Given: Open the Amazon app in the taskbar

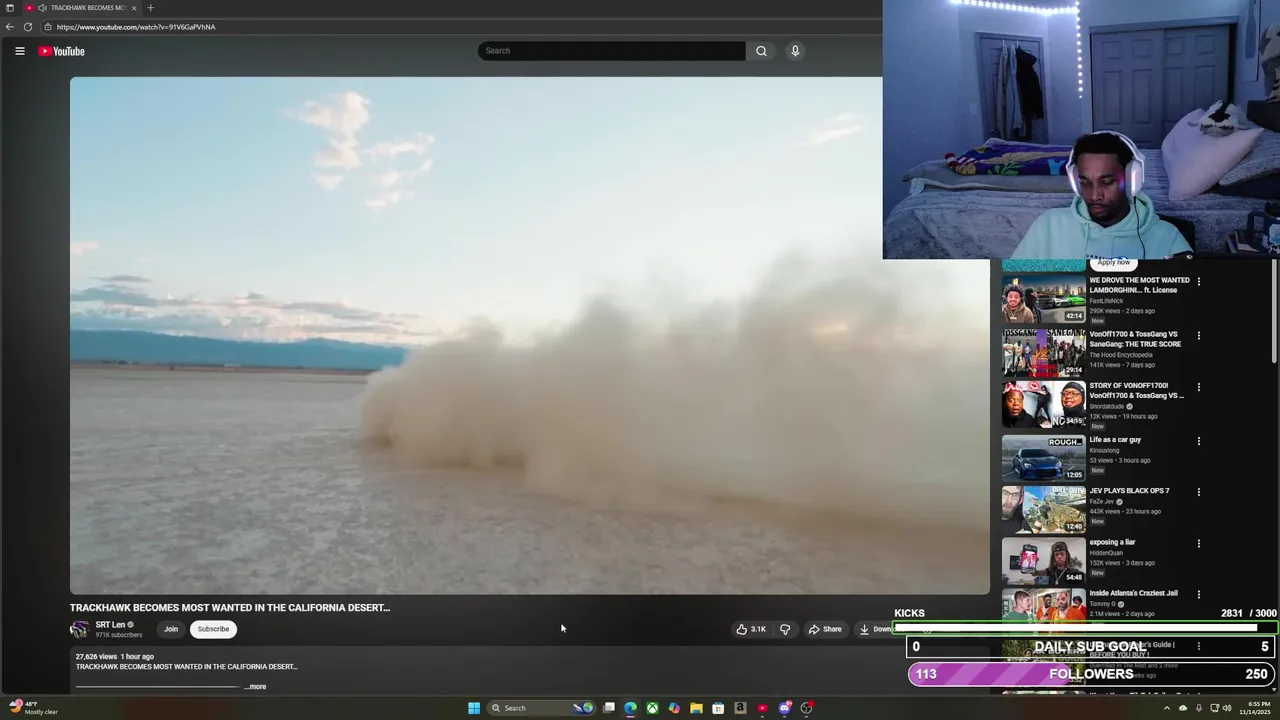Looking at the screenshot, I should click(x=740, y=708).
